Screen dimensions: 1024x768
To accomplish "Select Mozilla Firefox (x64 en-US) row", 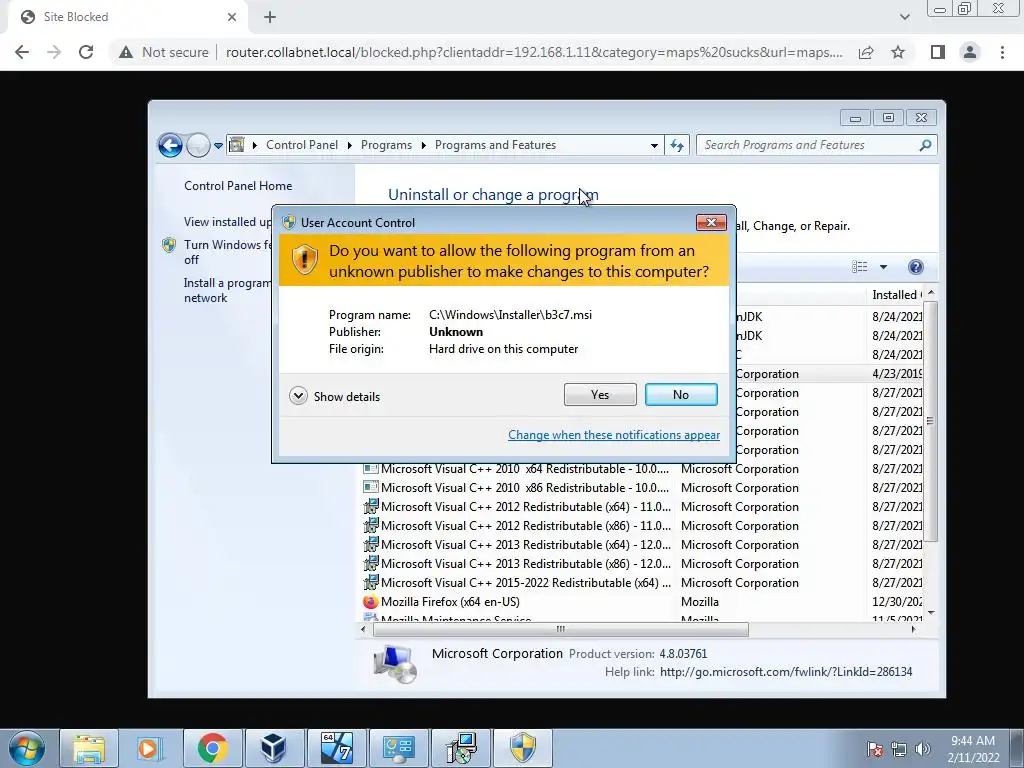I will 643,601.
